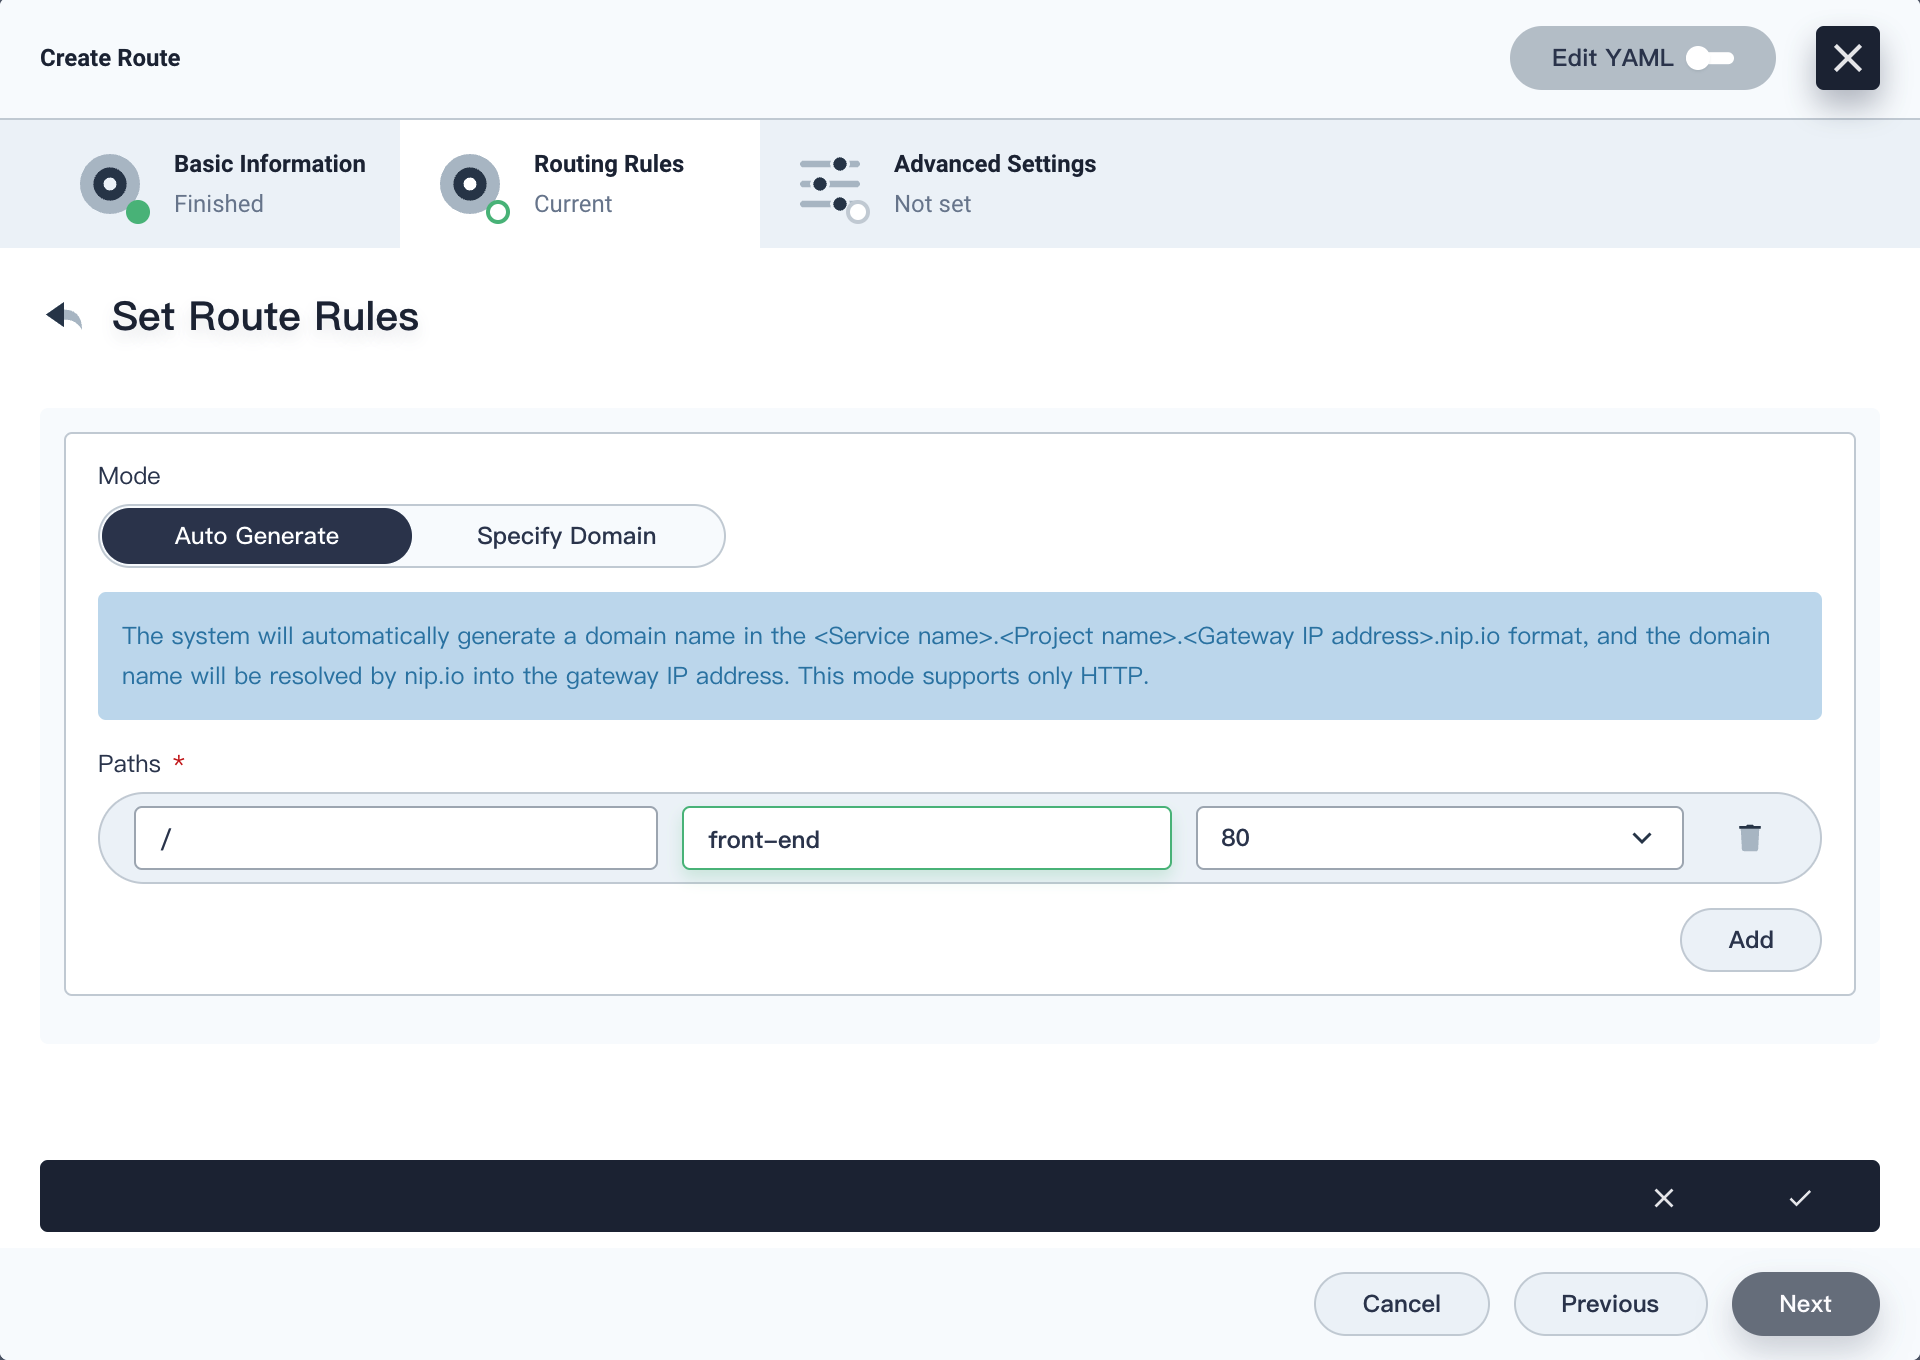Select Auto Generate mode
The width and height of the screenshot is (1920, 1360).
(257, 536)
